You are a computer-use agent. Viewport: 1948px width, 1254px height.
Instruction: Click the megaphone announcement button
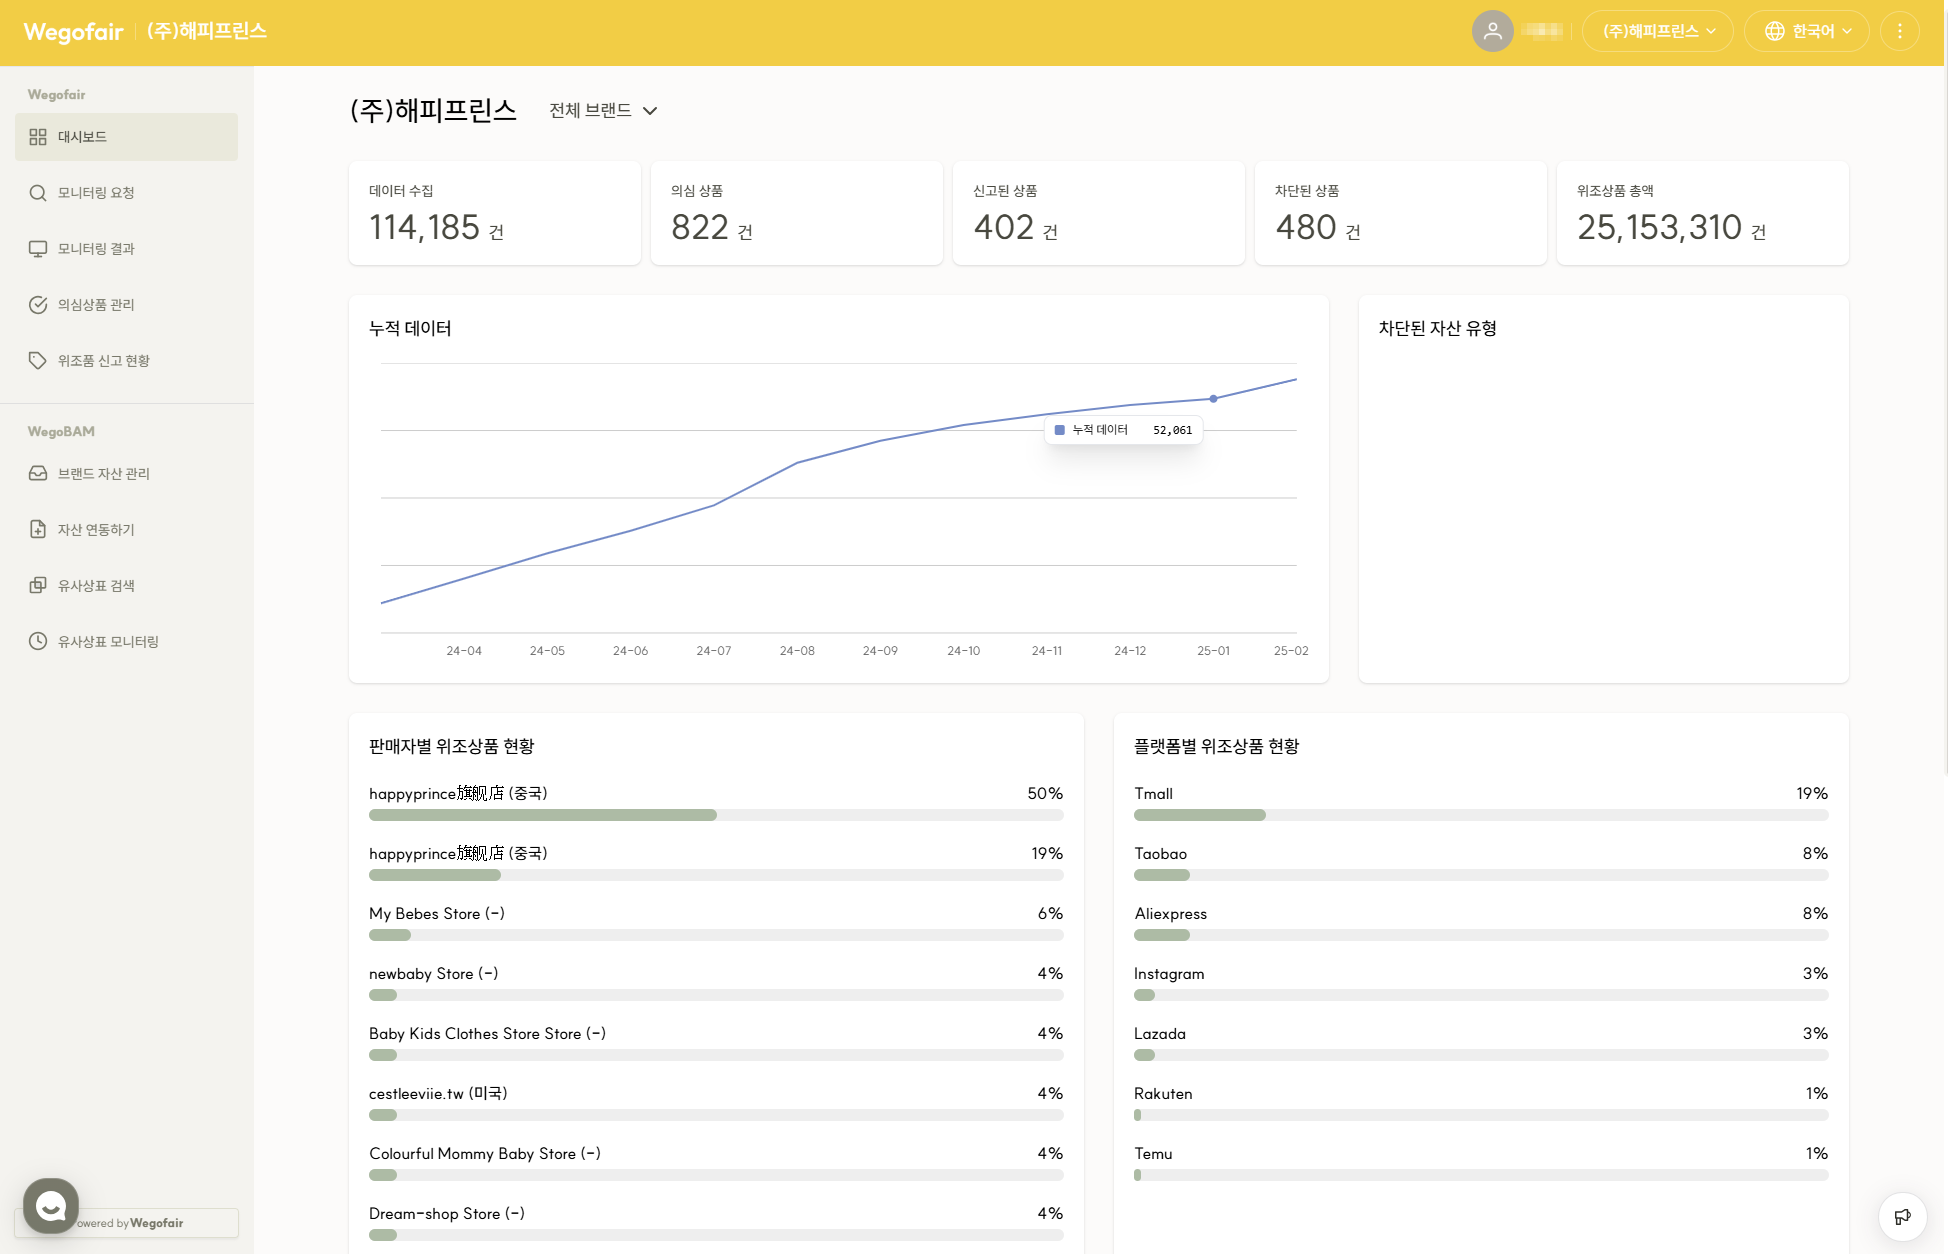[x=1902, y=1217]
